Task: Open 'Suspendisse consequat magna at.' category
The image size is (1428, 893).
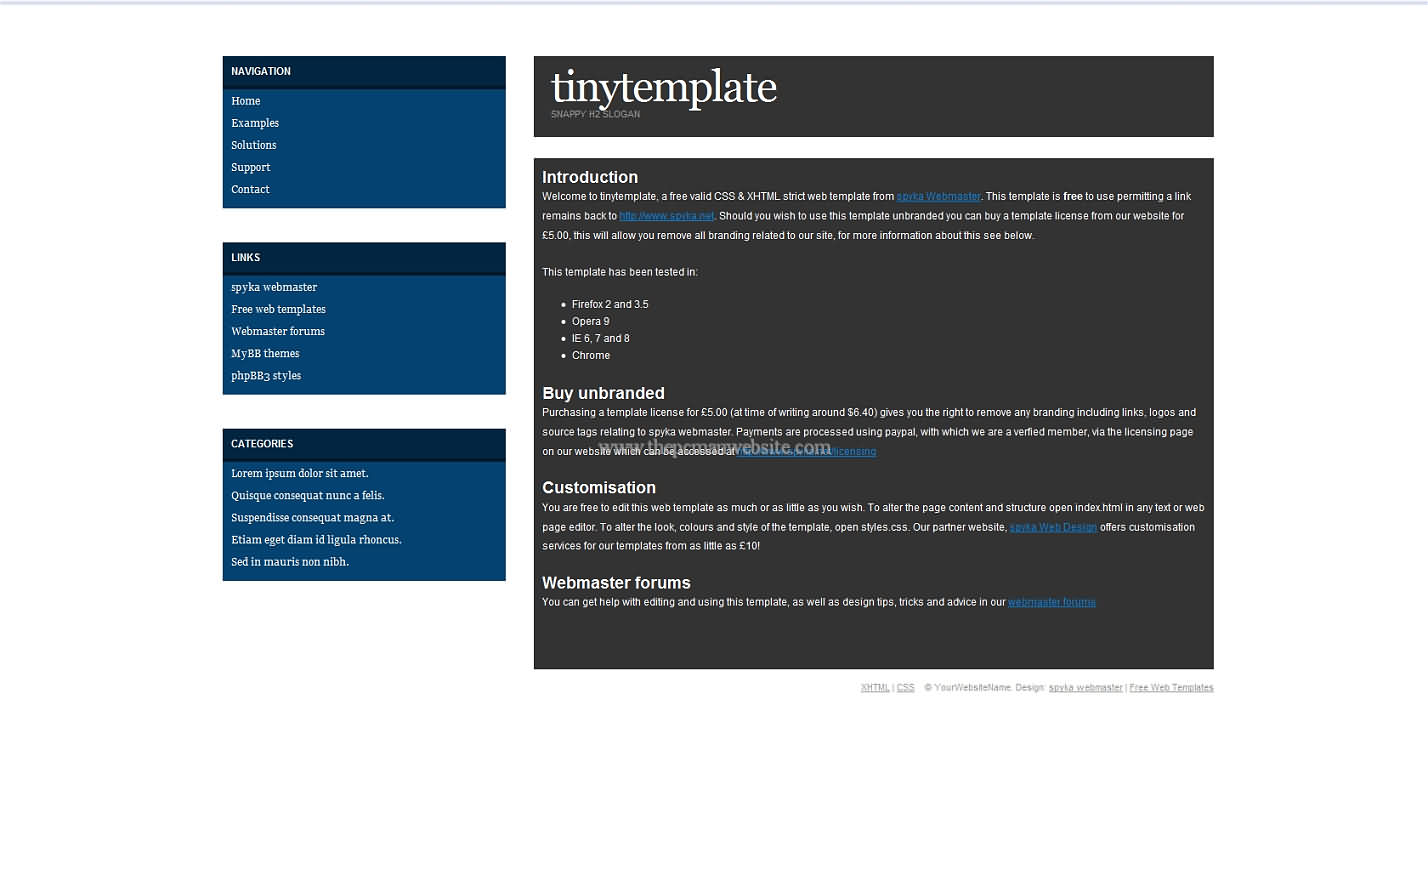Action: click(313, 517)
